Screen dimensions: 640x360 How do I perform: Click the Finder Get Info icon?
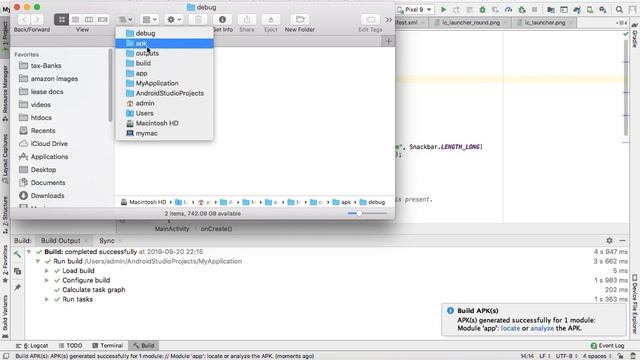222,19
